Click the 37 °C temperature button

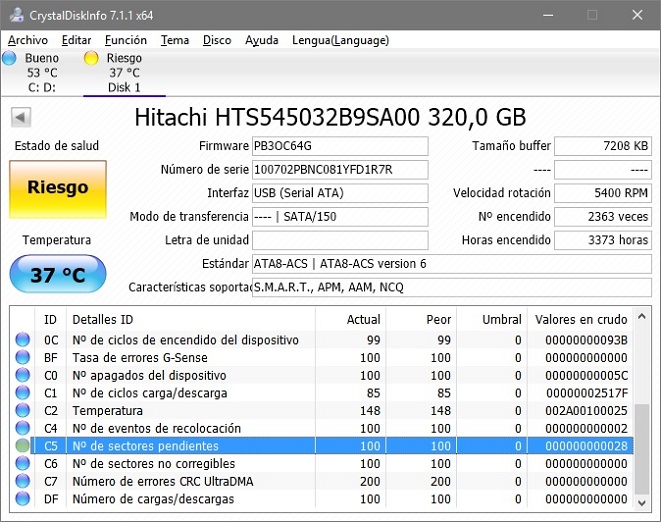57,275
